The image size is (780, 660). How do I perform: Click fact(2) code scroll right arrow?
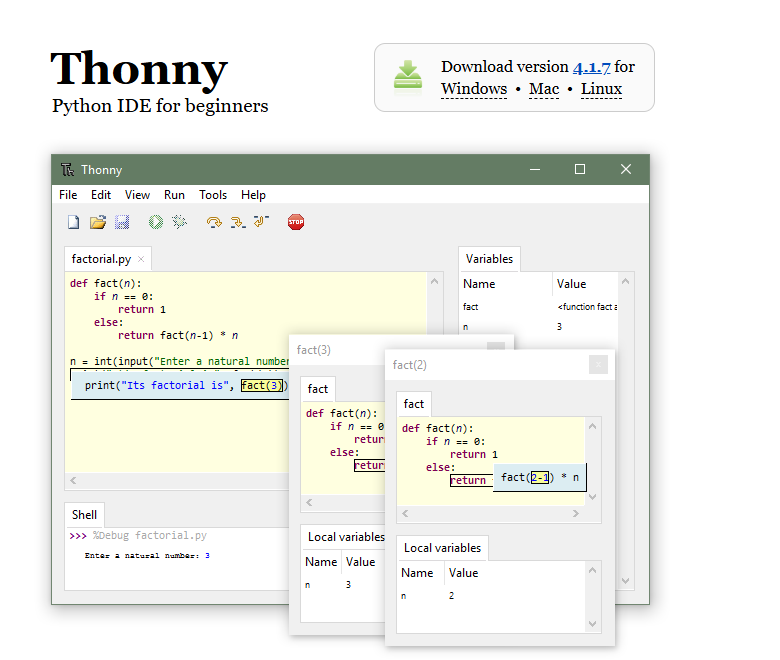pos(576,513)
